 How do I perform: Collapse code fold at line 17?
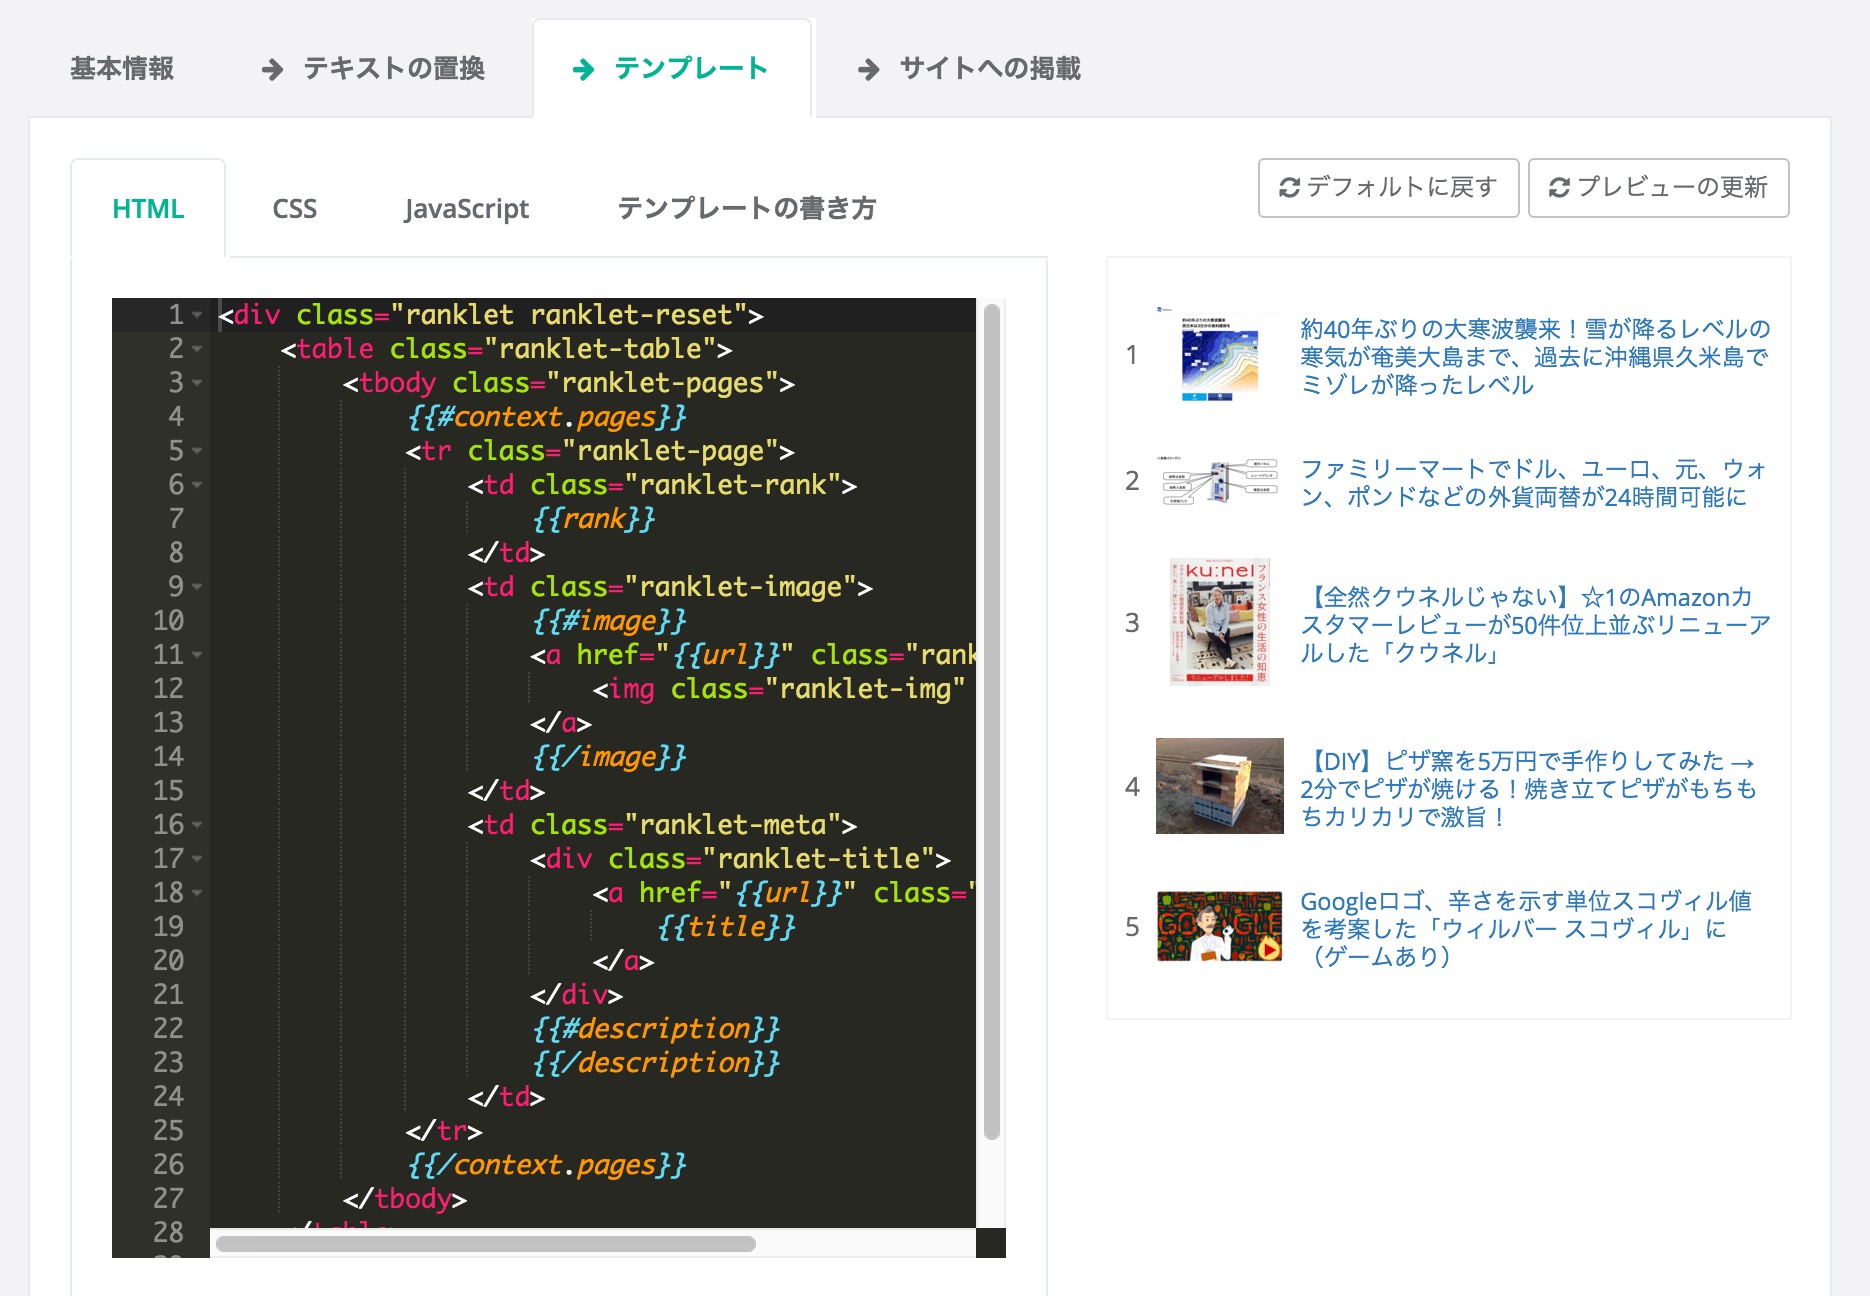click(x=197, y=859)
